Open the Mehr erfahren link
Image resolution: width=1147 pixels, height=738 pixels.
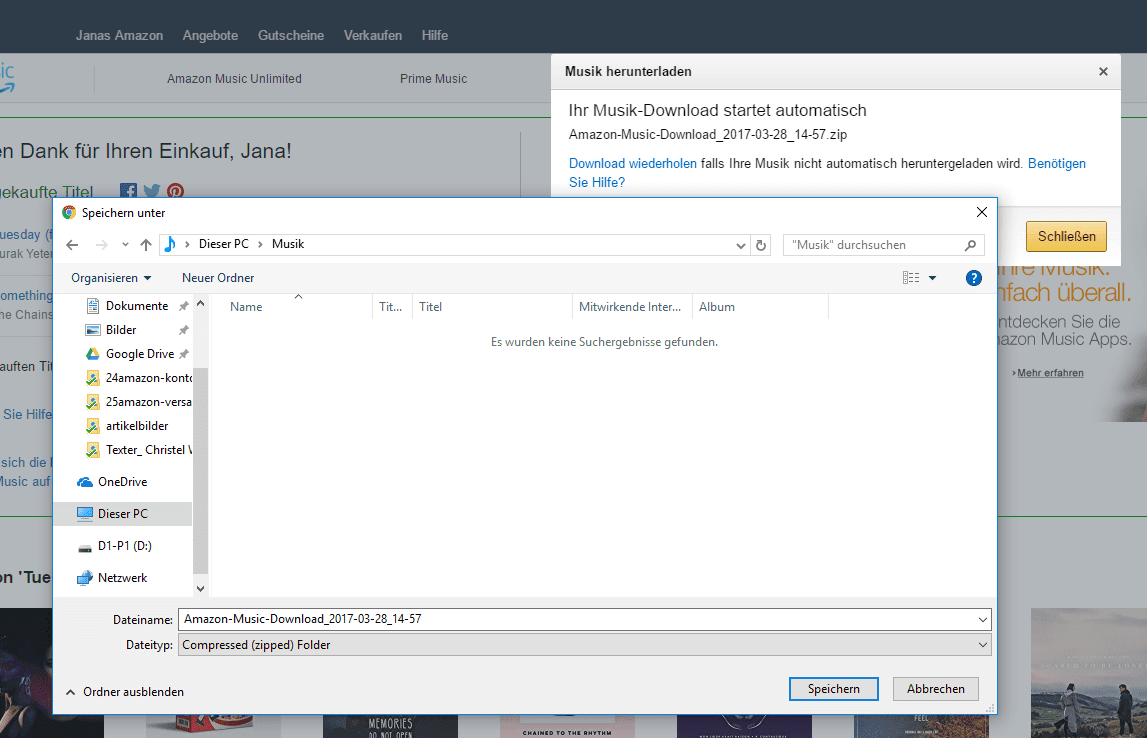(x=1049, y=373)
